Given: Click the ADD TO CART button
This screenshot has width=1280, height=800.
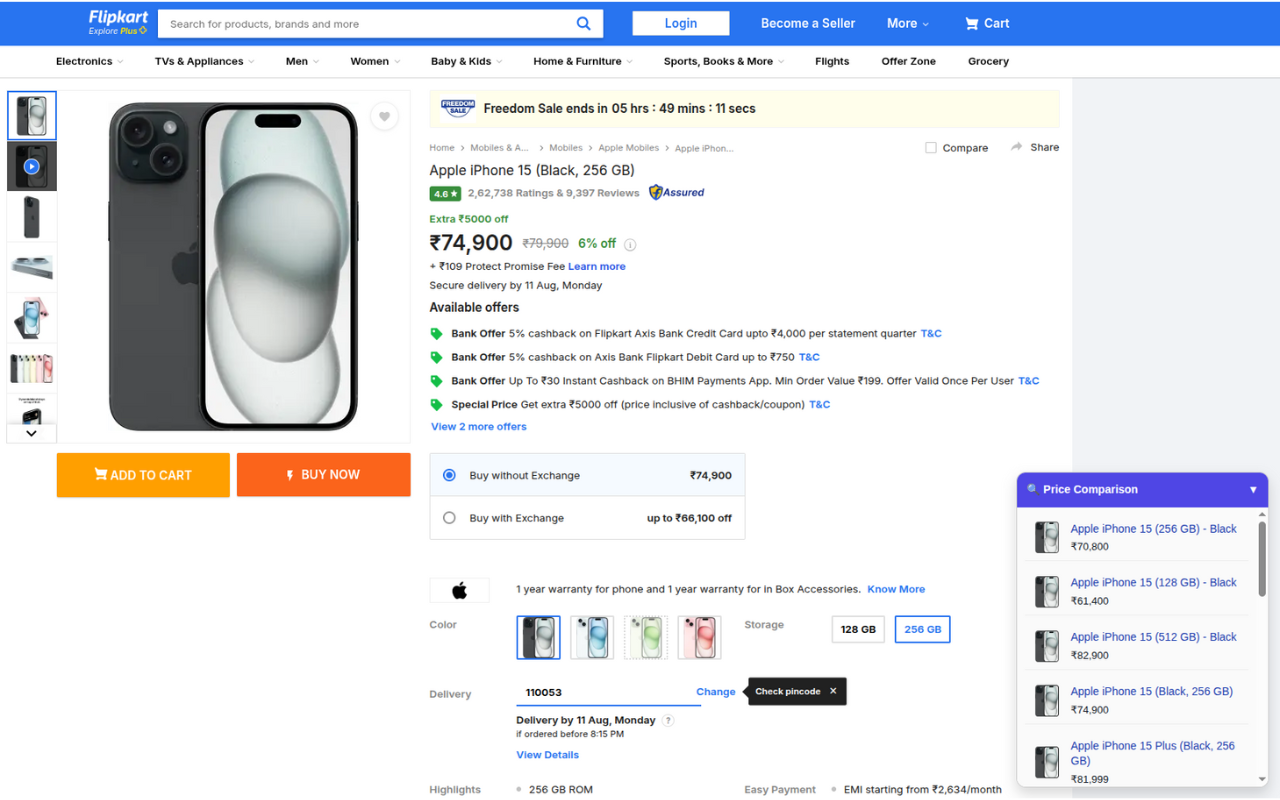Looking at the screenshot, I should pyautogui.click(x=142, y=475).
